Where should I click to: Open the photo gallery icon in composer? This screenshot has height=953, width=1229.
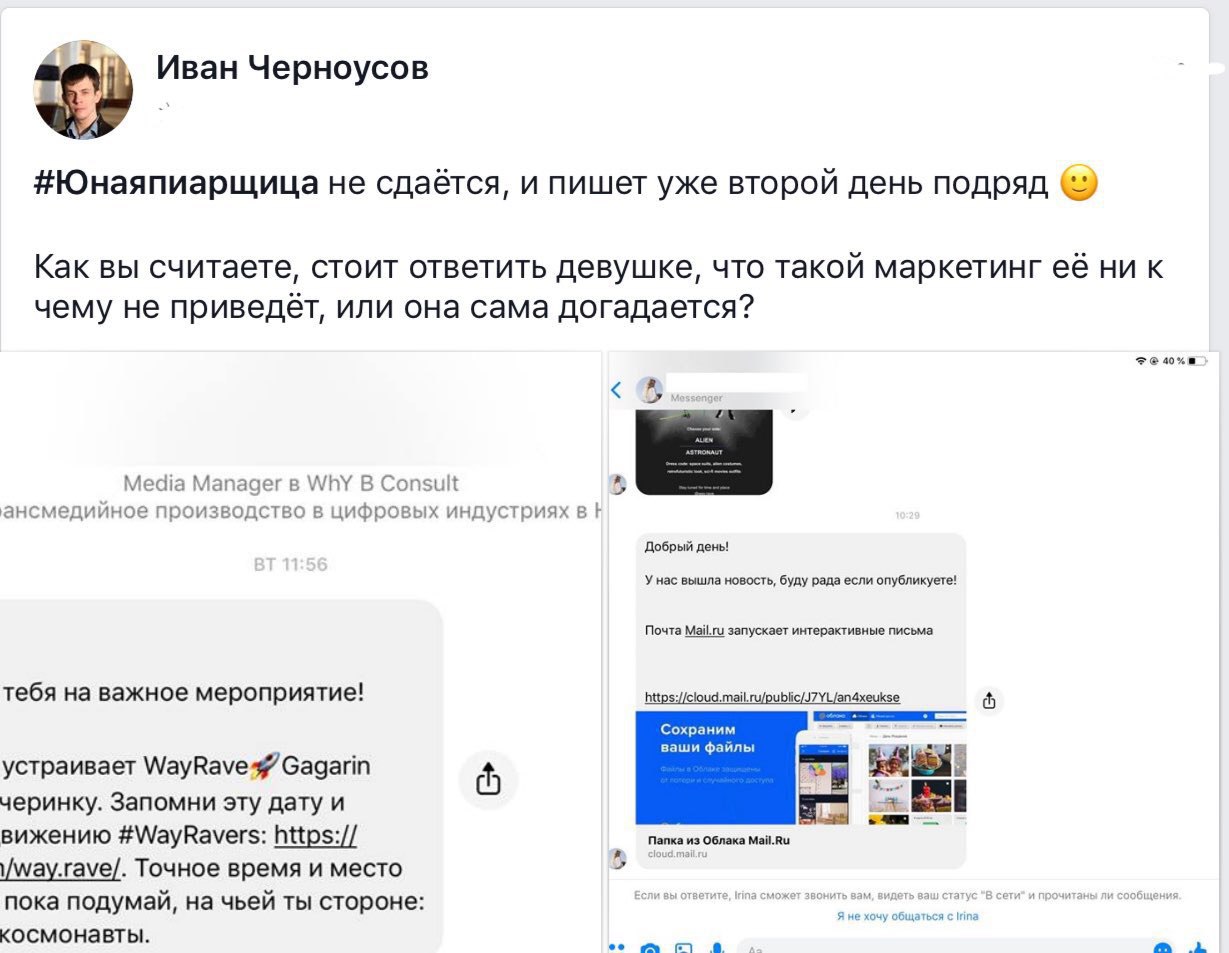[x=684, y=949]
